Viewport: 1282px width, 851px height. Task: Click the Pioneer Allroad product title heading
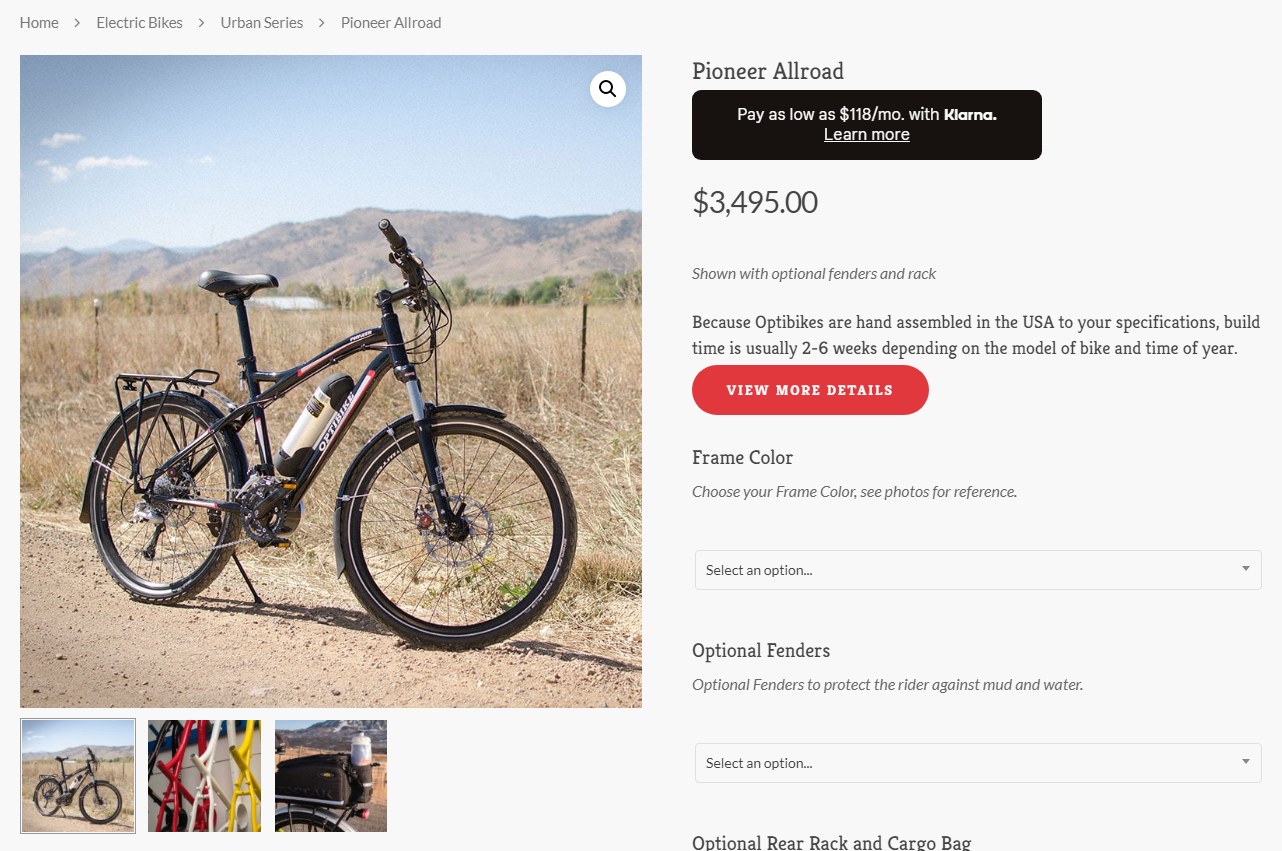tap(768, 71)
